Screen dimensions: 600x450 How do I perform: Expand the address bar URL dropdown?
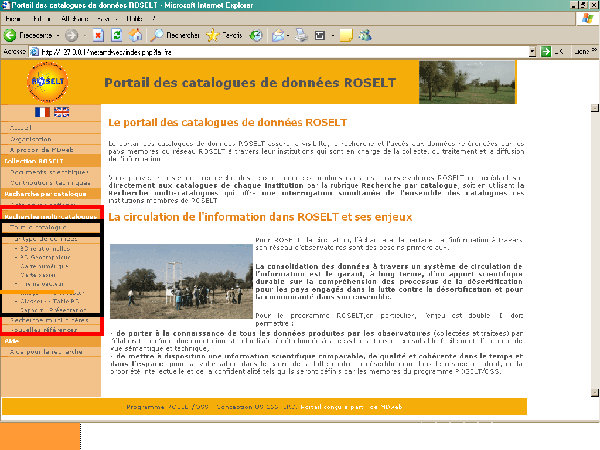532,52
